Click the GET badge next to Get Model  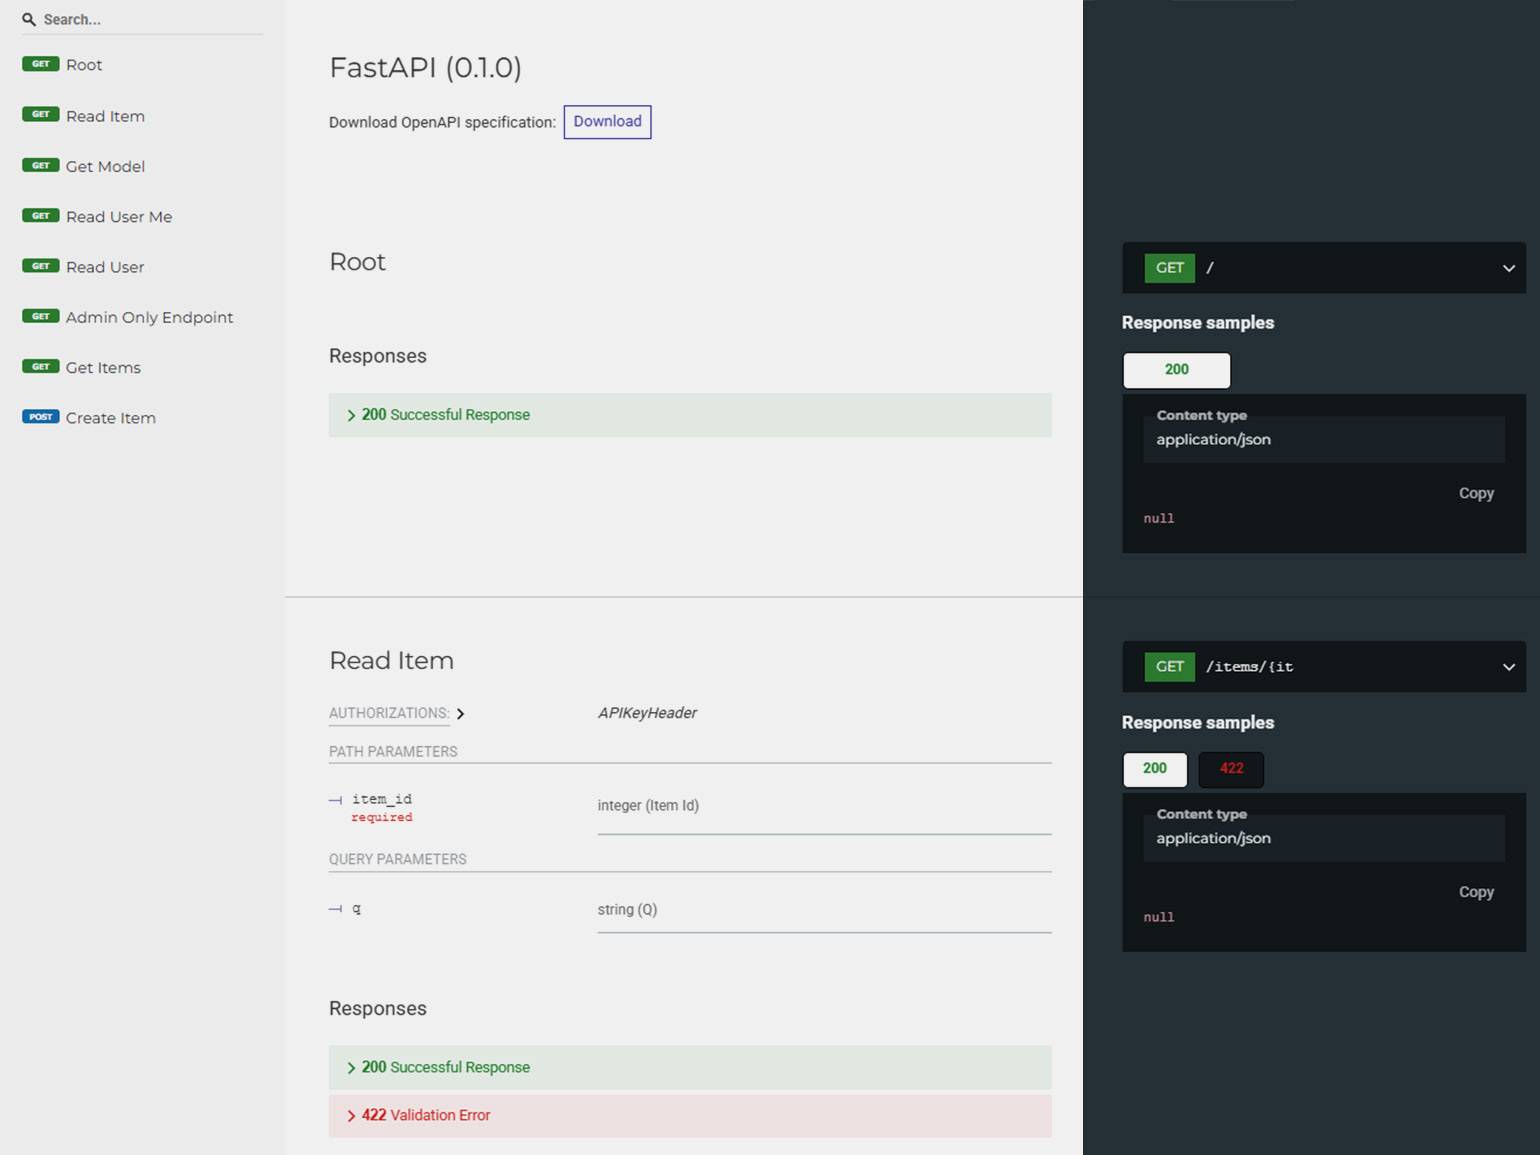41,166
